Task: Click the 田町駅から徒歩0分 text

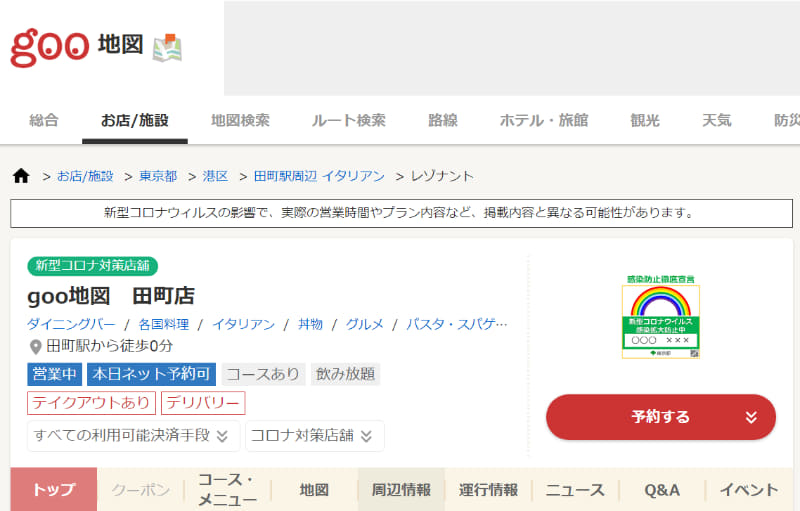Action: 109,346
